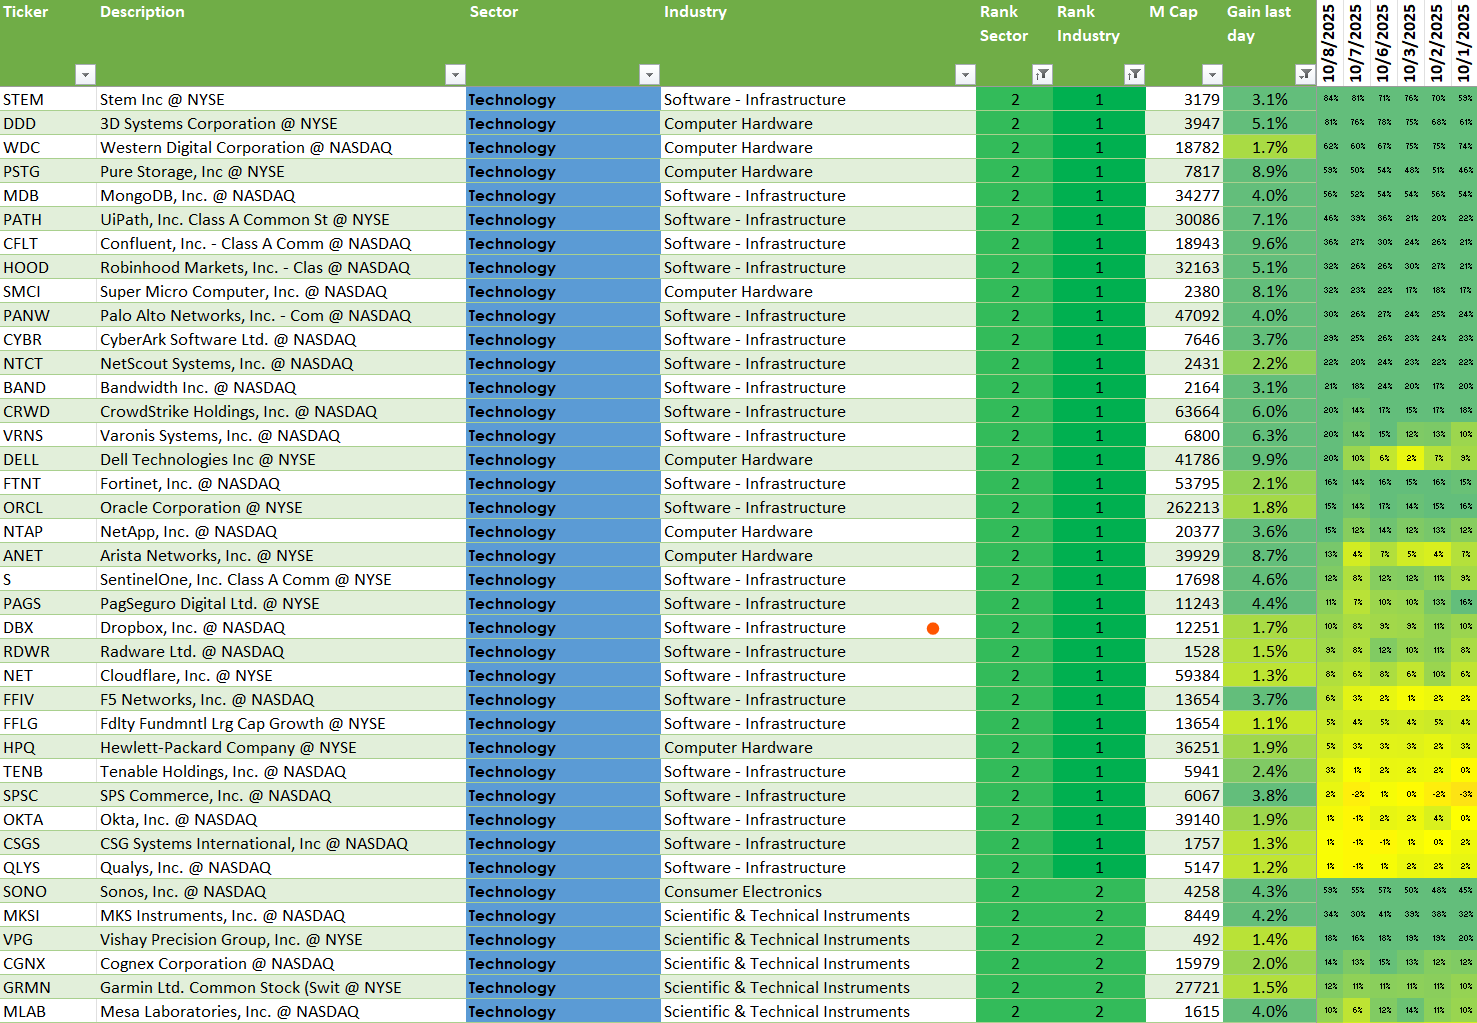Click the STEM ticker cell
This screenshot has width=1477, height=1023.
click(48, 99)
